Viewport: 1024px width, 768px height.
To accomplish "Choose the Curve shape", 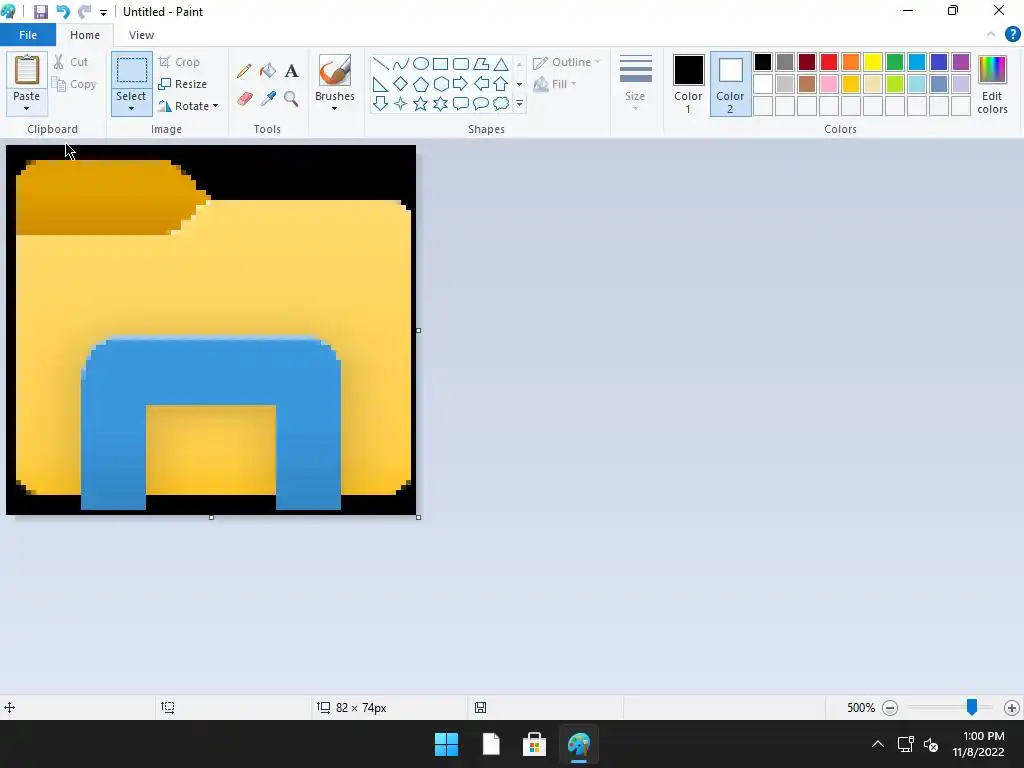I will coord(401,63).
